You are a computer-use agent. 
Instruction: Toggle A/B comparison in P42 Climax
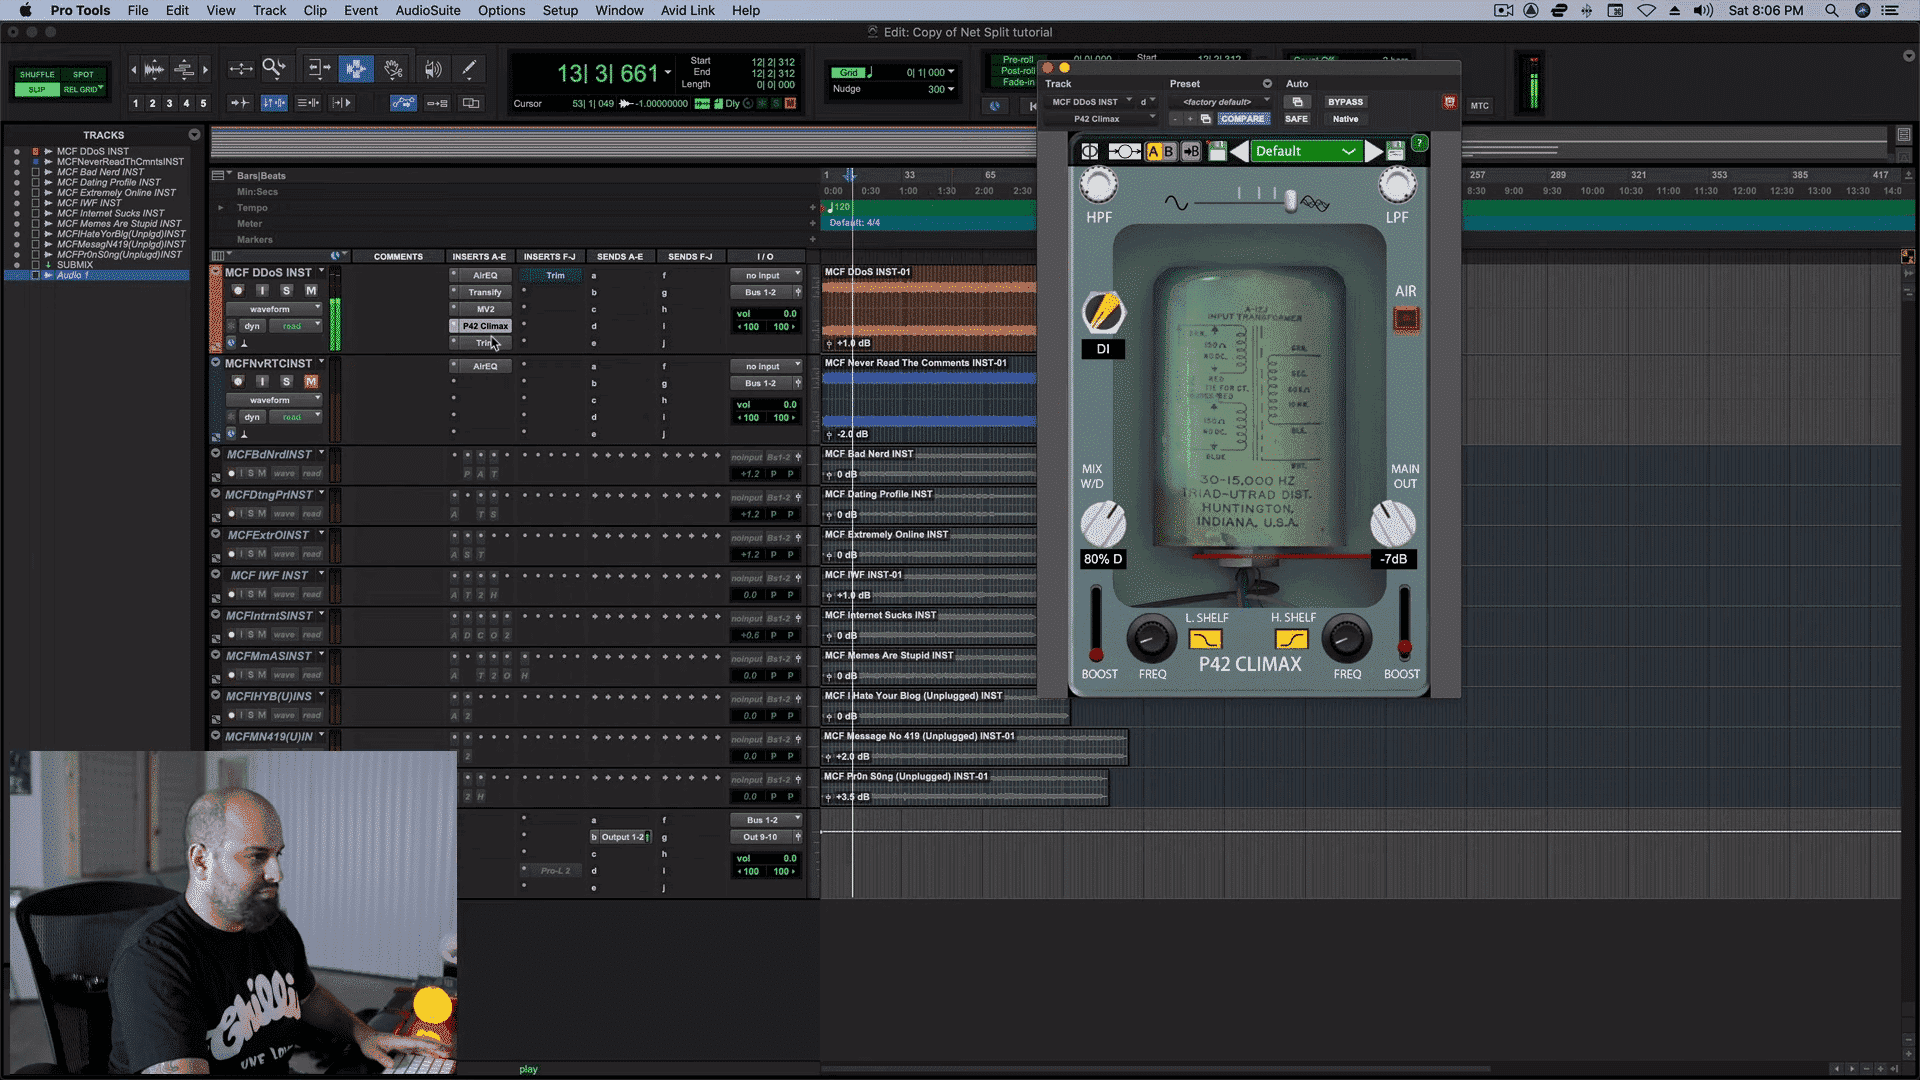tap(1160, 151)
